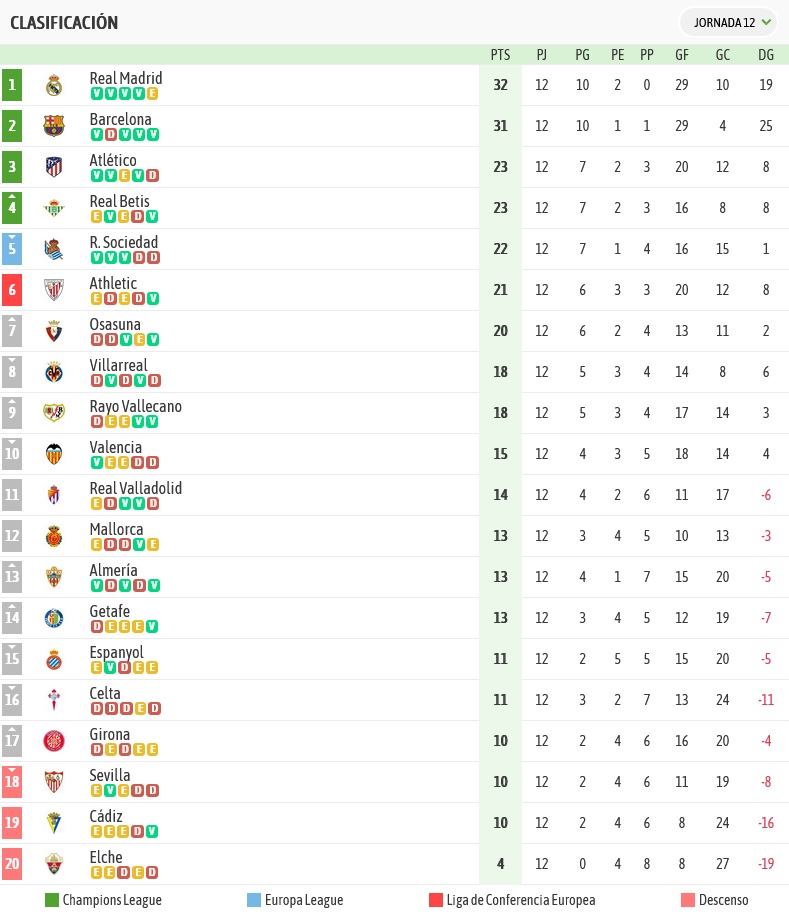Screen dimensions: 789x915
Task: Open the Rayo Vallecano team page
Action: click(x=135, y=406)
